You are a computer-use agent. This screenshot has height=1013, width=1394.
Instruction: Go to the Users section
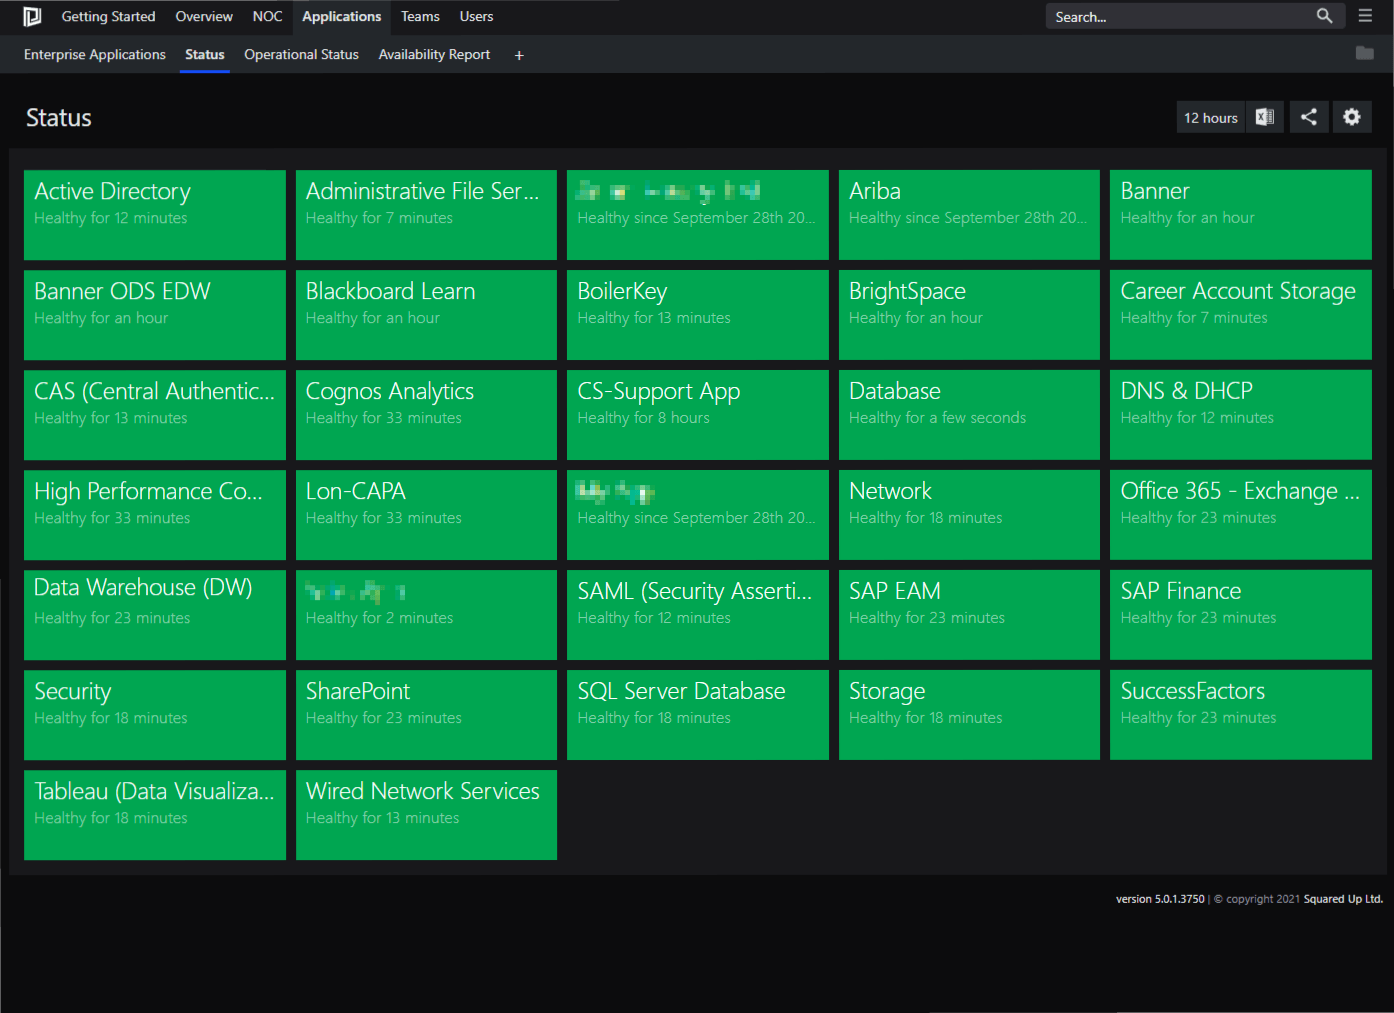coord(476,16)
